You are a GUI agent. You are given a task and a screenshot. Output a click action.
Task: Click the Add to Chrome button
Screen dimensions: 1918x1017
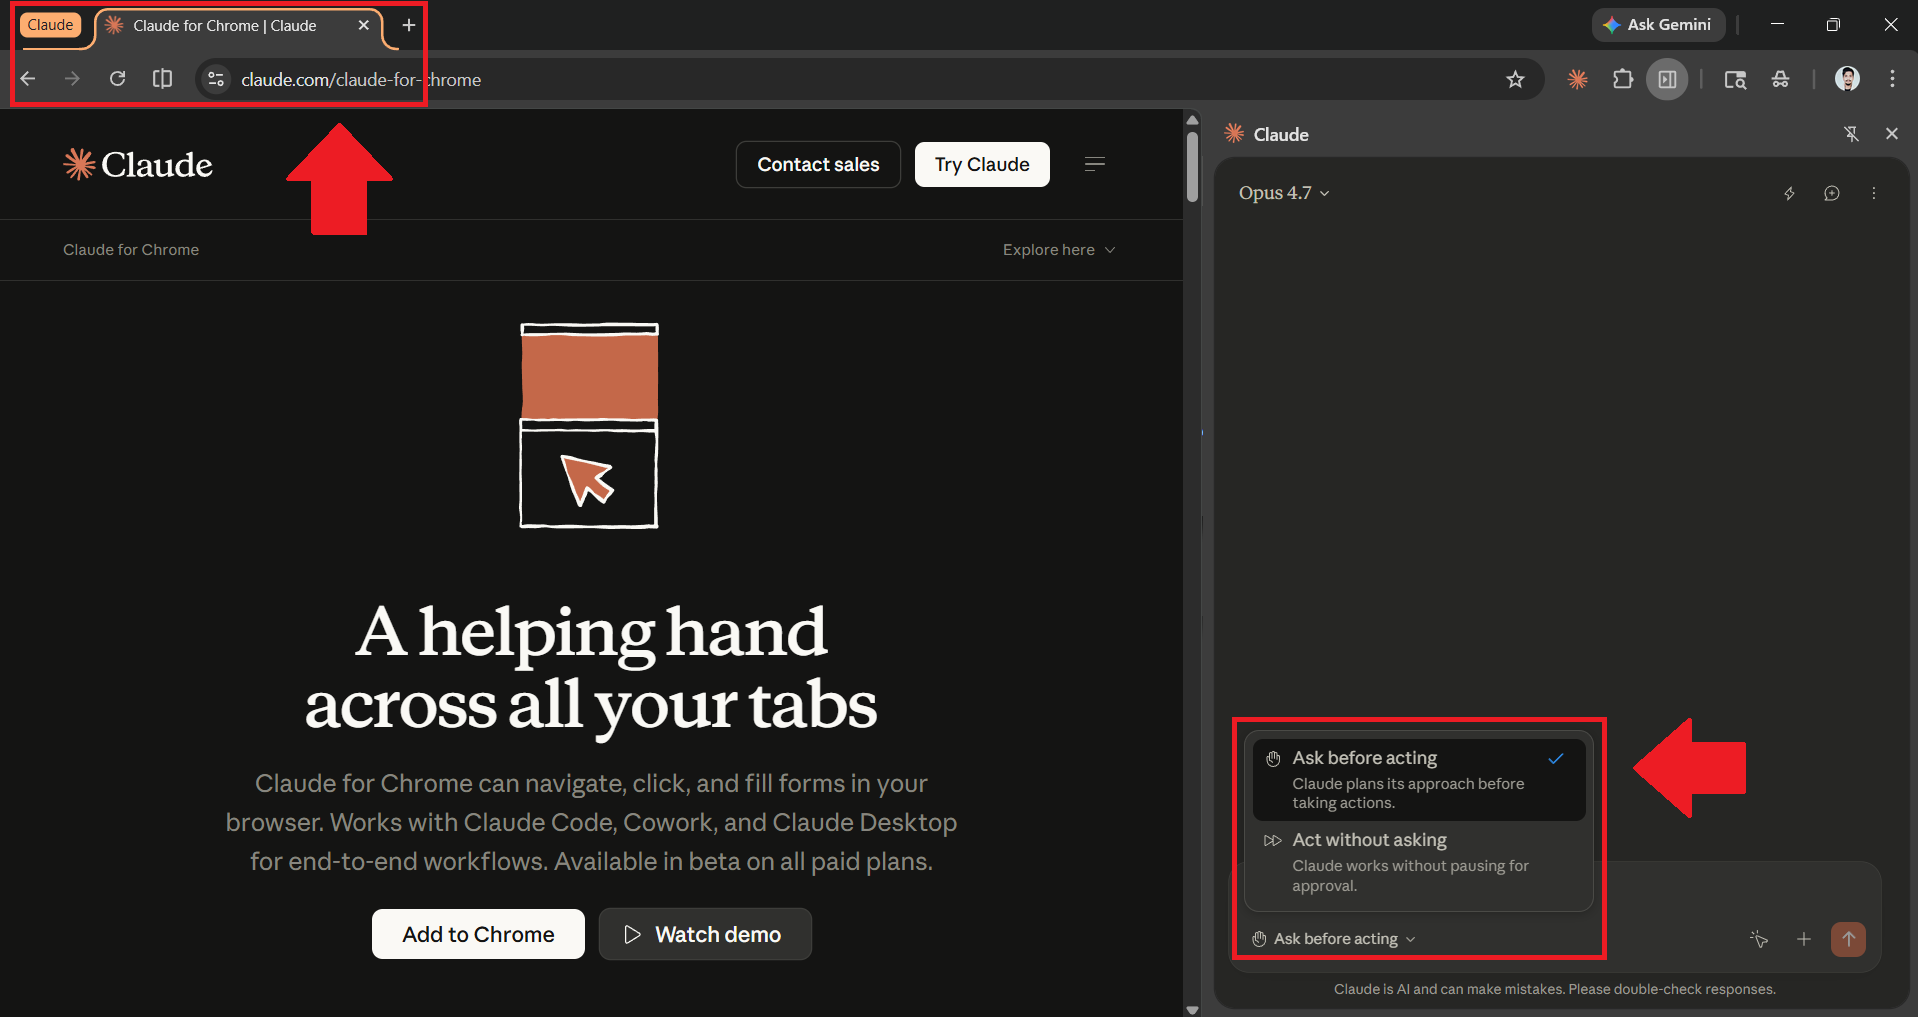click(478, 934)
